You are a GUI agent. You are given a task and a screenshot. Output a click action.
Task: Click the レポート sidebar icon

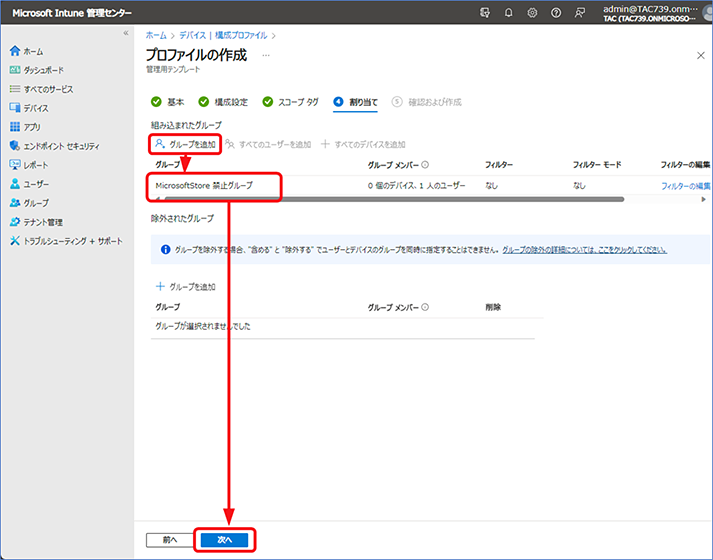click(15, 165)
